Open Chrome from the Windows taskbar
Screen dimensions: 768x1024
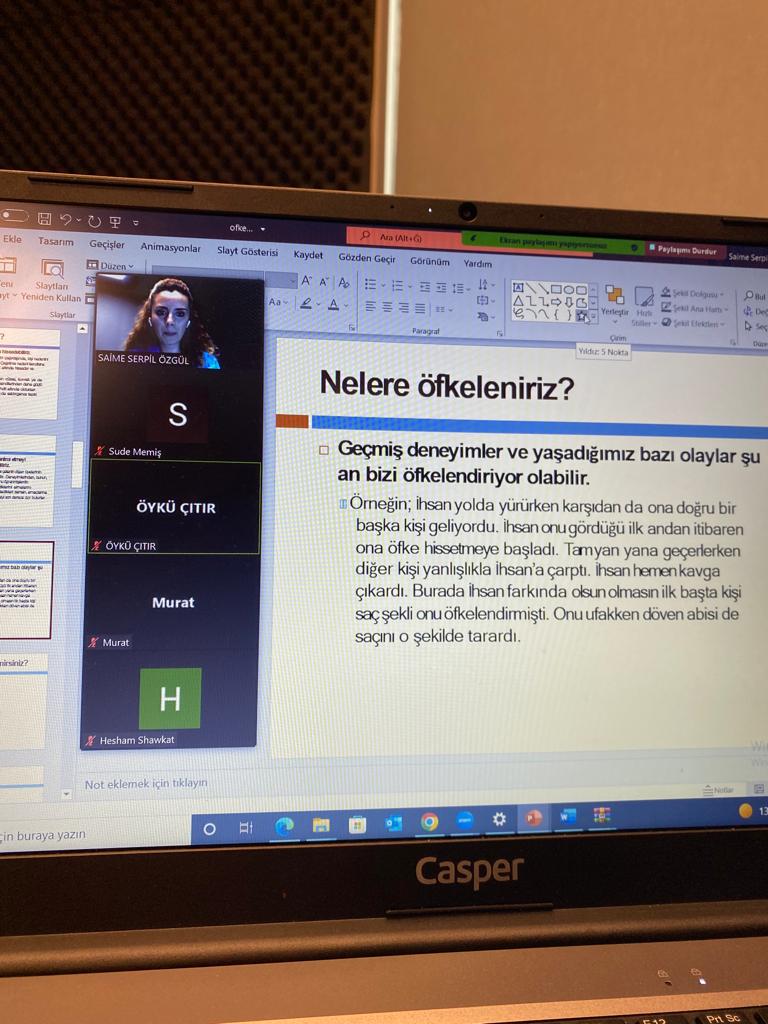[x=429, y=821]
